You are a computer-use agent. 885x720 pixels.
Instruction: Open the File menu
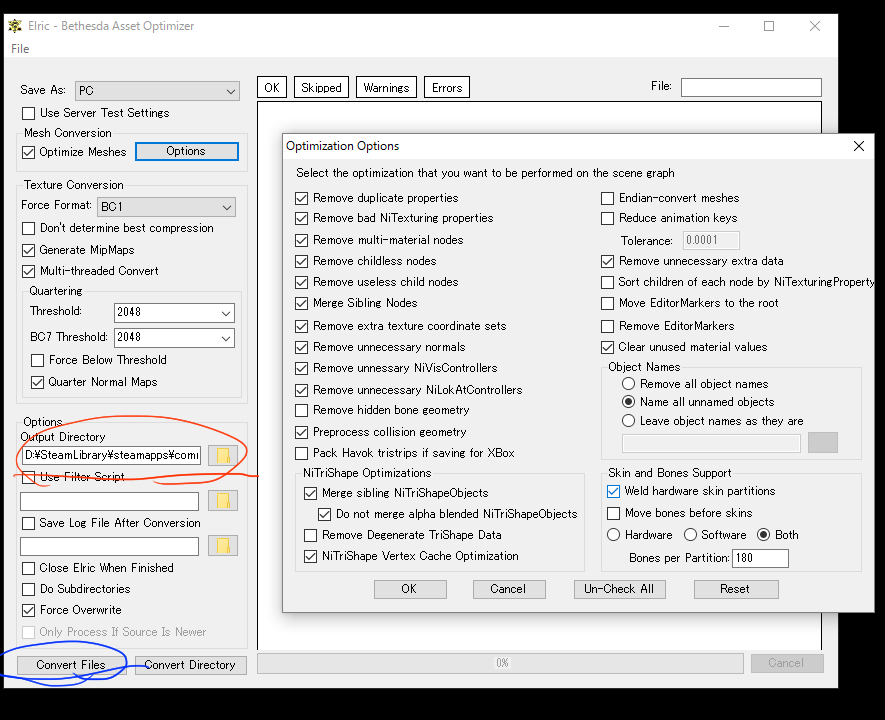pyautogui.click(x=20, y=49)
